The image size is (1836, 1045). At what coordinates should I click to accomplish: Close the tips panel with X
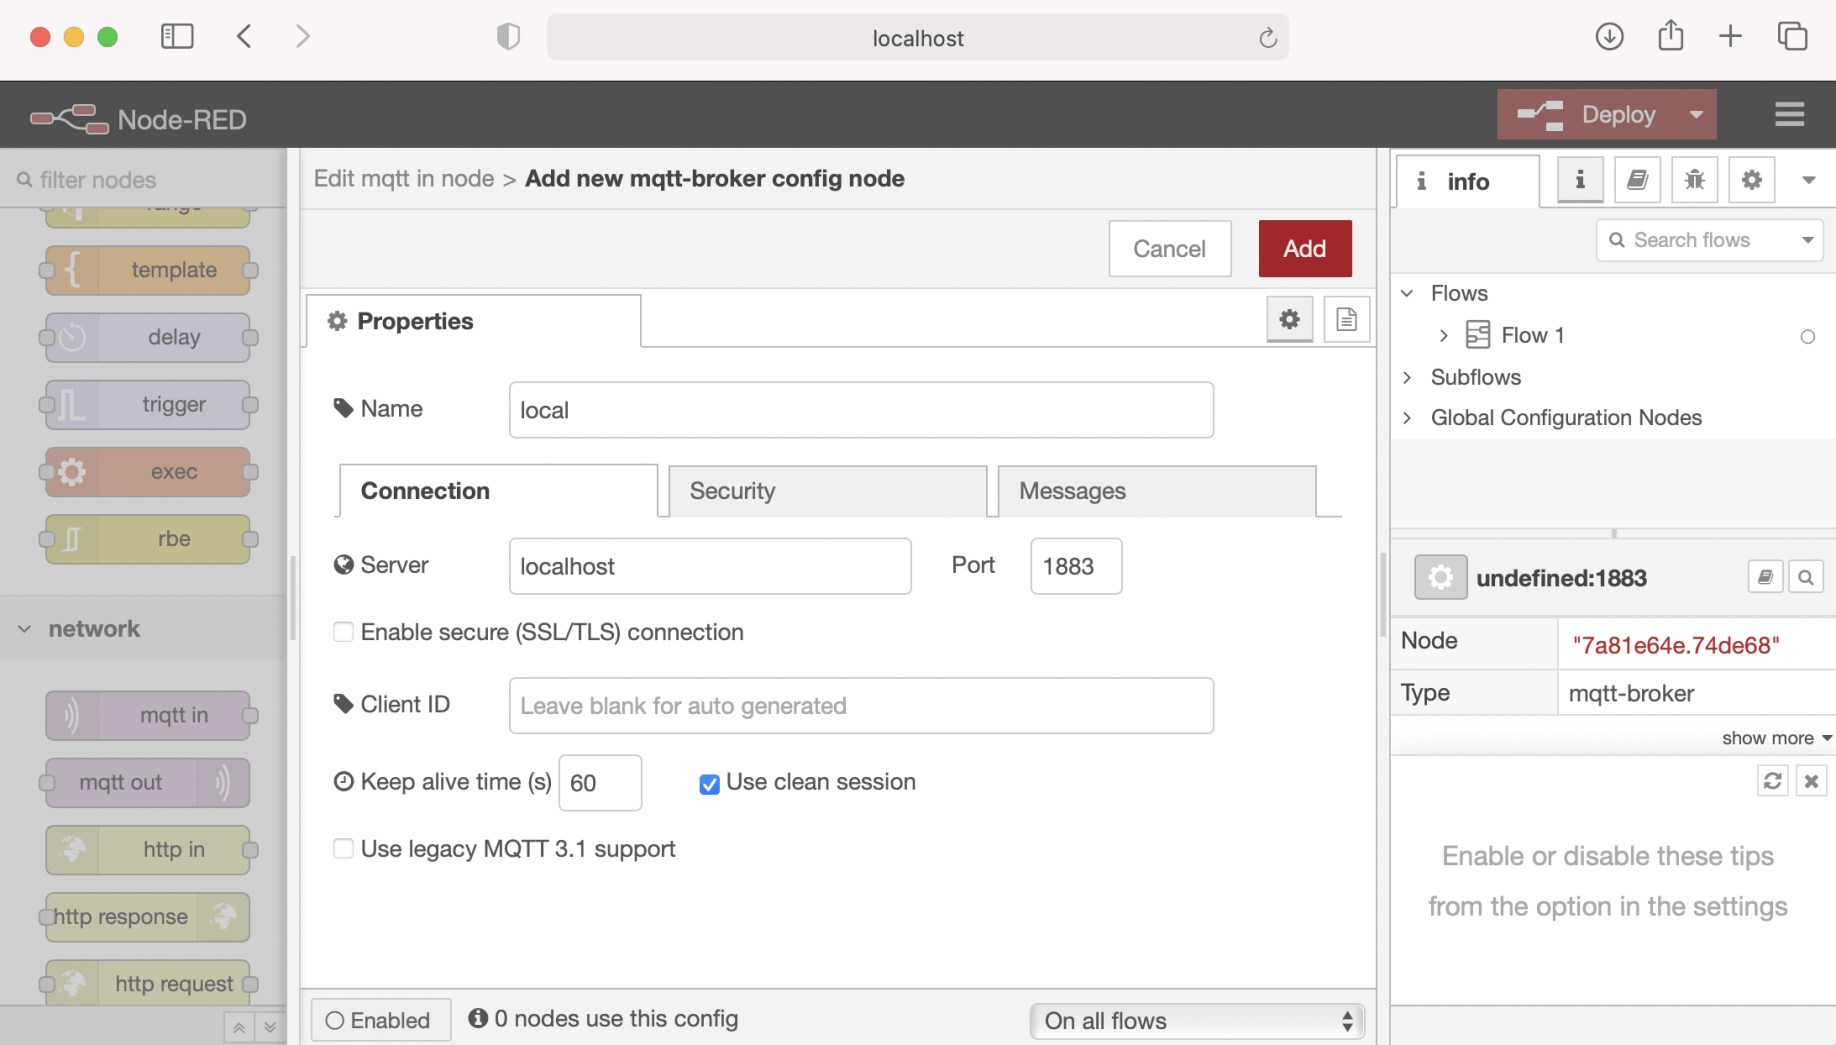click(1811, 781)
